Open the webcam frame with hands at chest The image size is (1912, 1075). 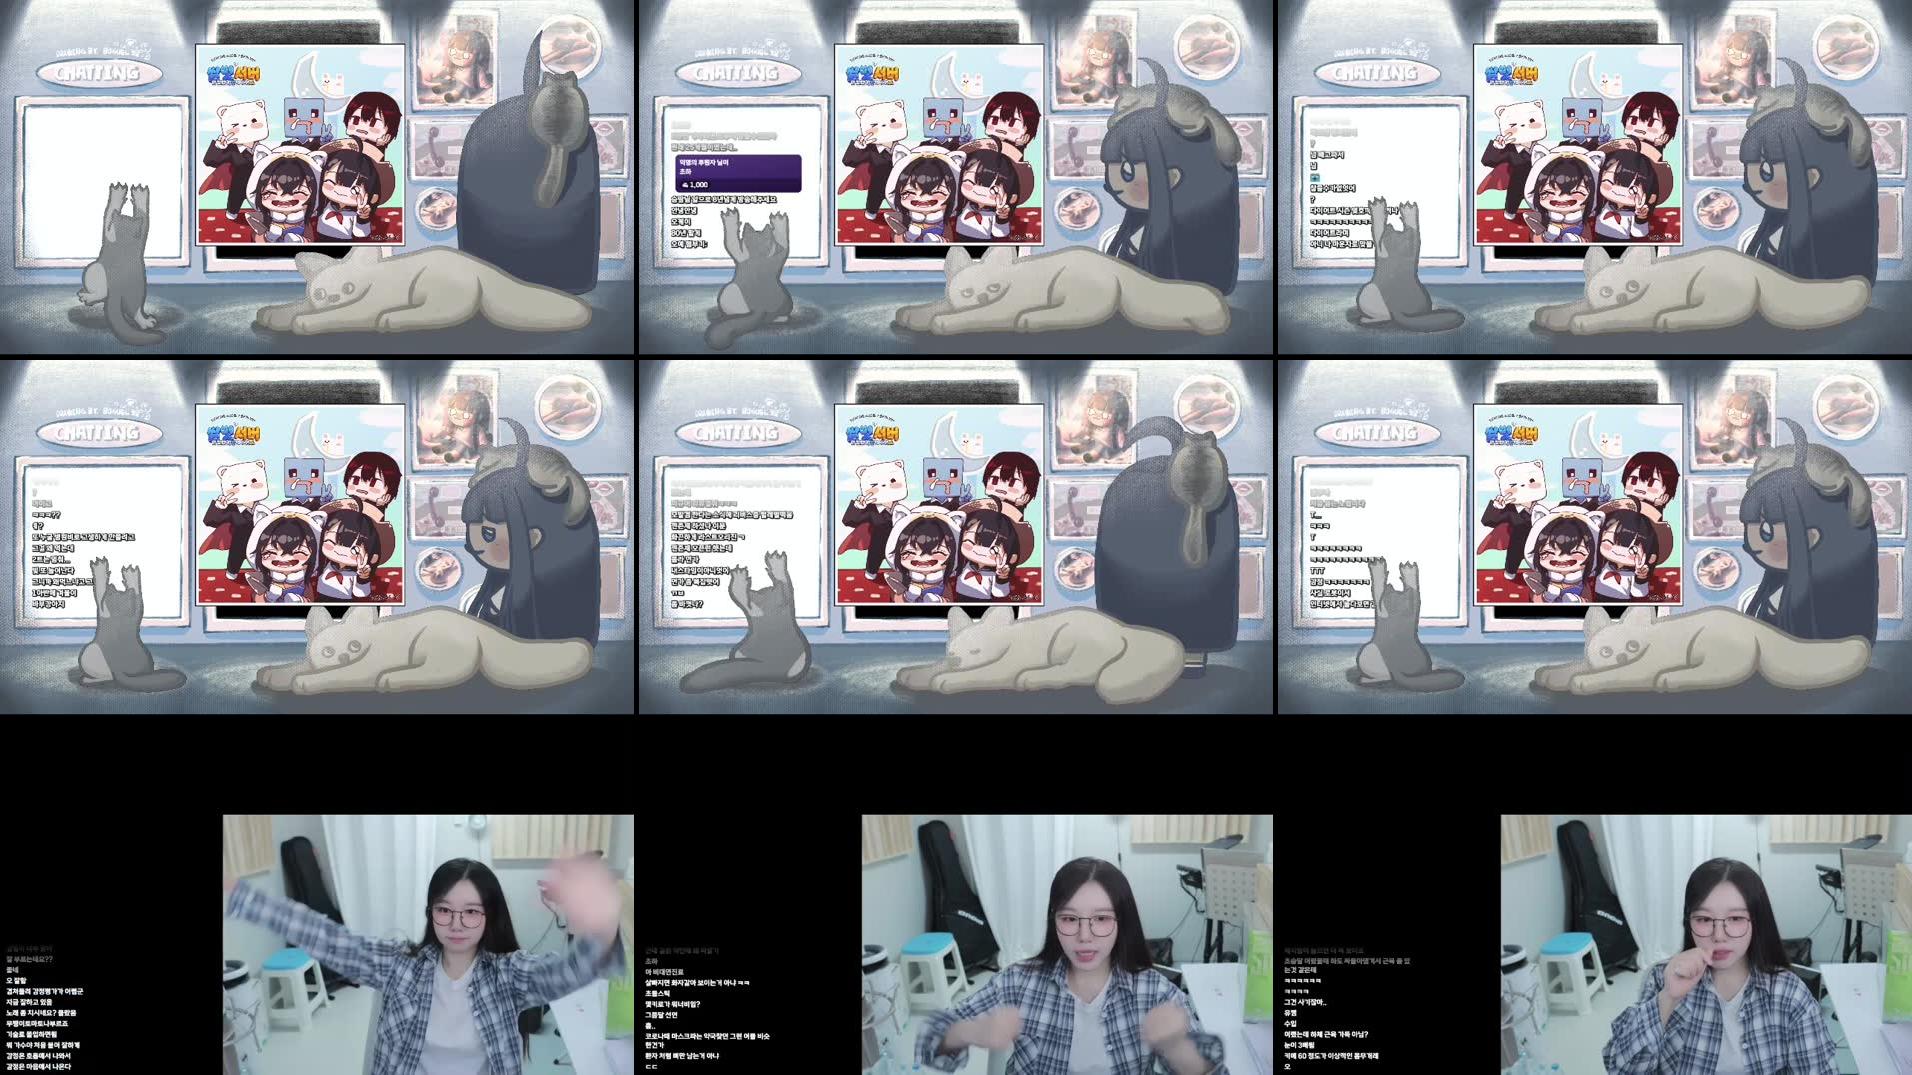pos(1067,944)
